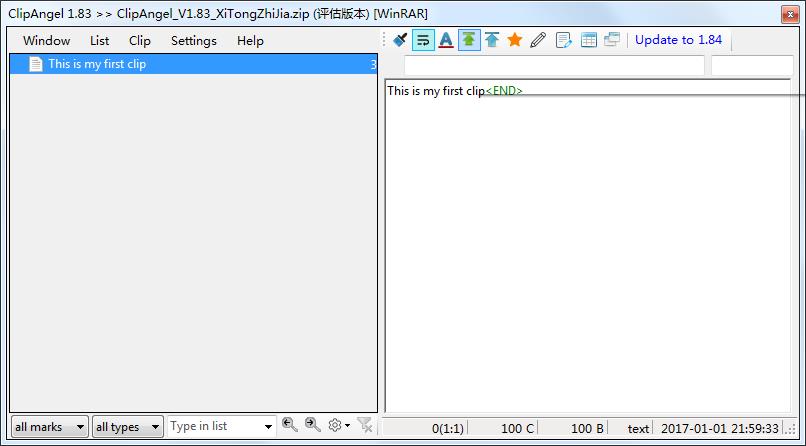Select the 'This is my first clip' list row

[x=193, y=64]
